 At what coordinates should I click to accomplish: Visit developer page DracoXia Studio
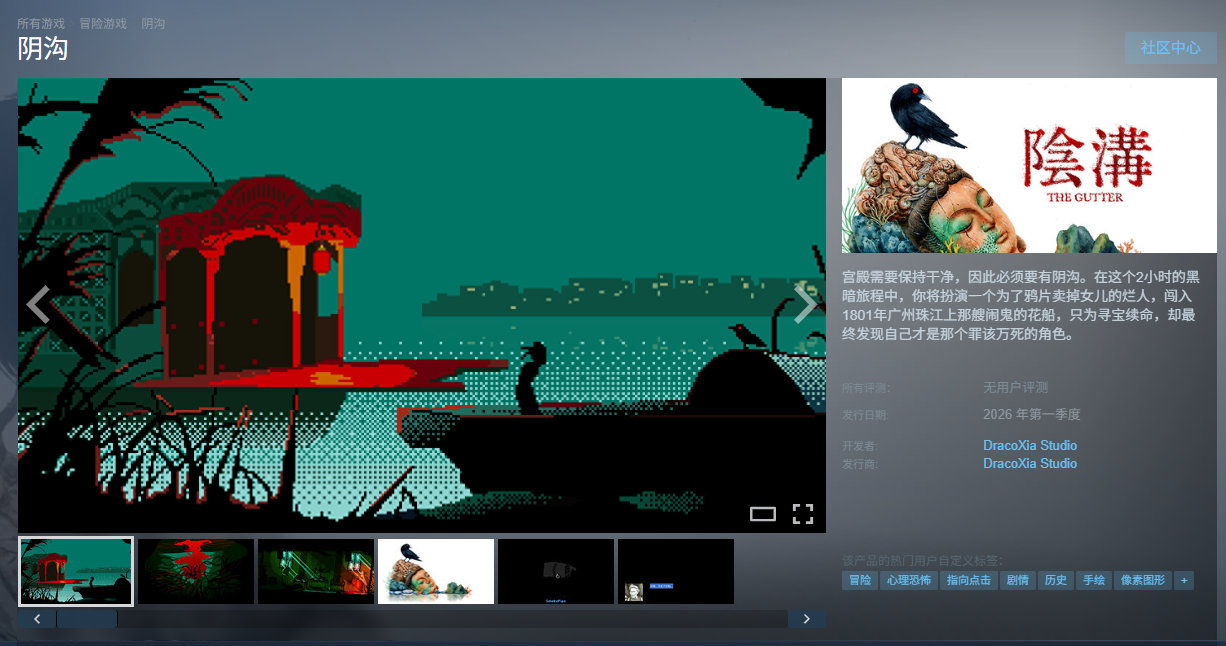pos(1029,445)
